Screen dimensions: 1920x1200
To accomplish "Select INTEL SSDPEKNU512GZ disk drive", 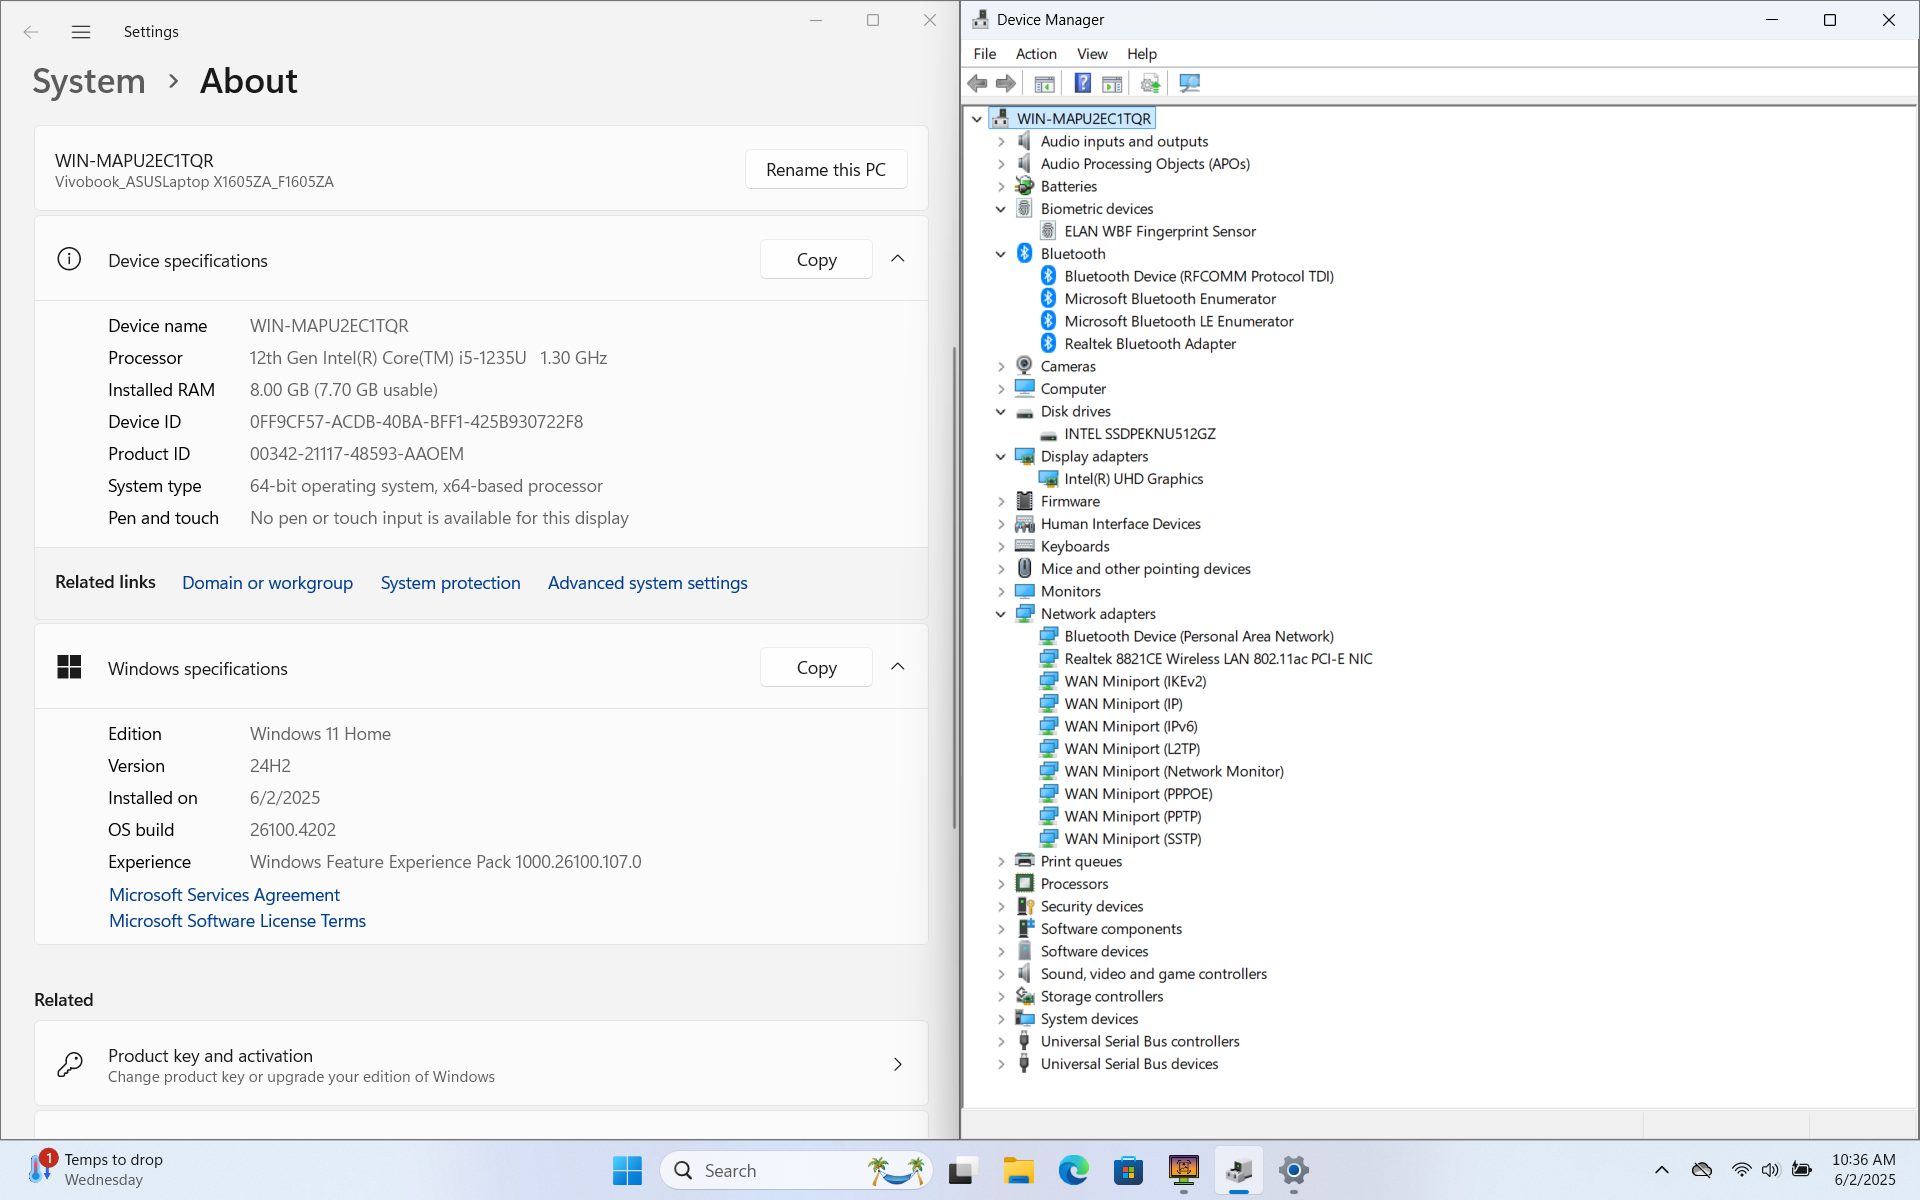I will coord(1140,434).
